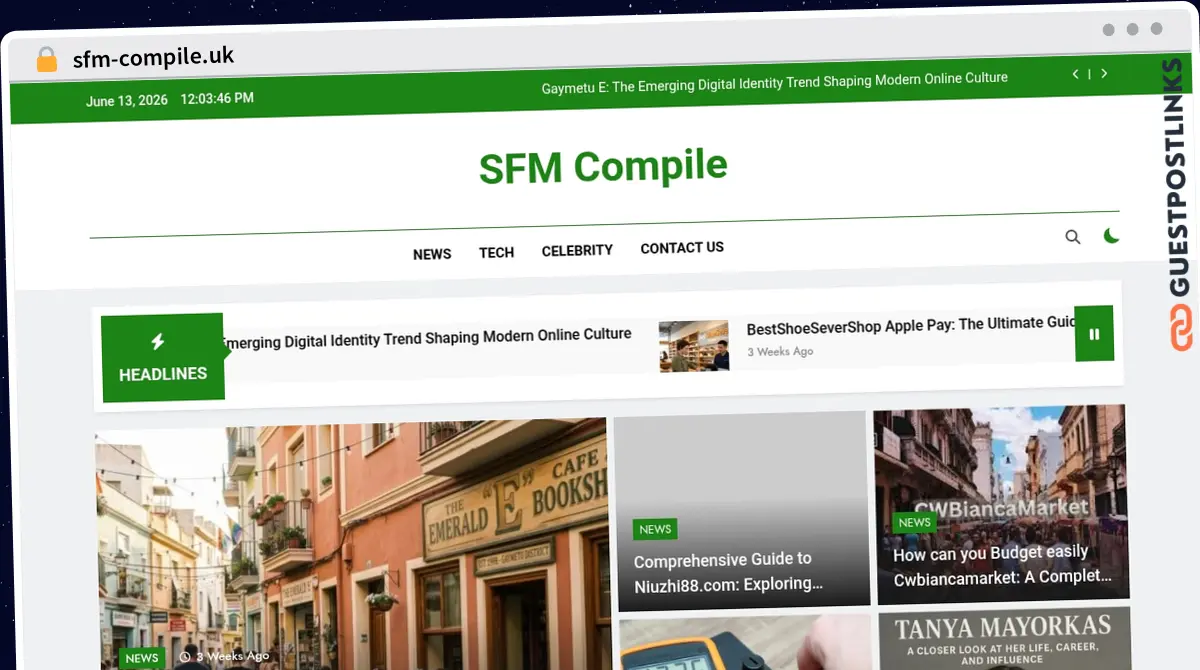Open the BestShoeSeverShop ticker thumbnail

(x=694, y=346)
